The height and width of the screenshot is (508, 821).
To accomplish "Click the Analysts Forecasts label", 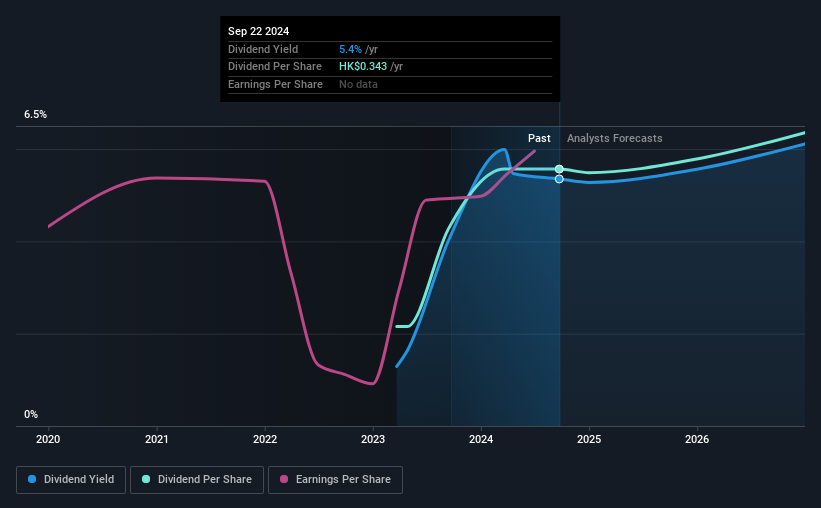I will tap(614, 138).
